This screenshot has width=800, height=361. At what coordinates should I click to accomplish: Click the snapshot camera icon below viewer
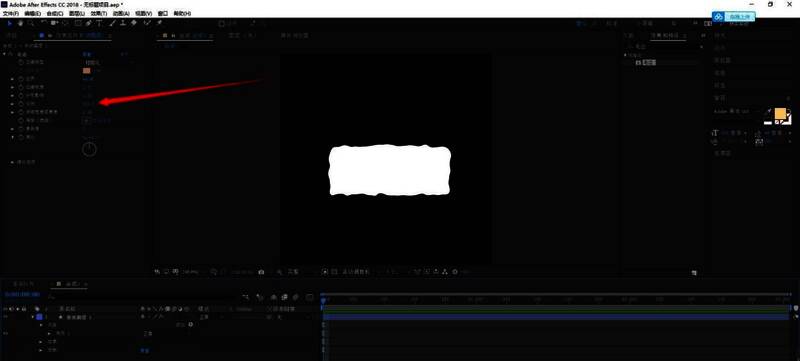click(x=262, y=272)
